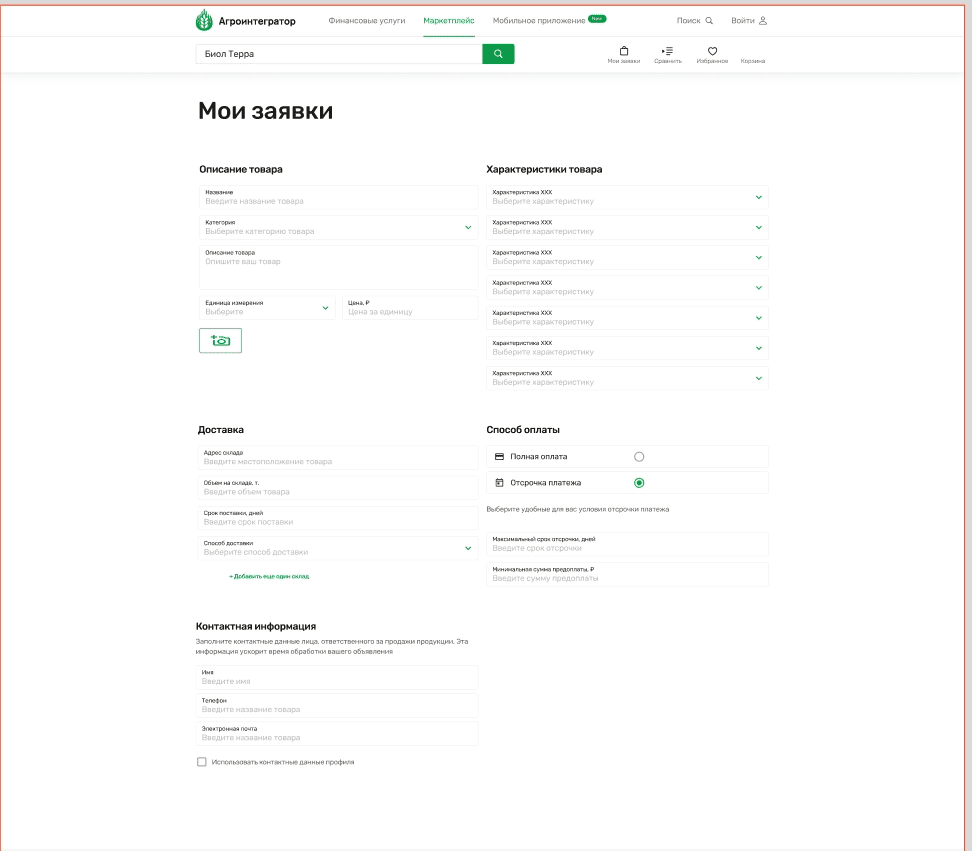Open the Сравнить comparison icon
Viewport: 972px width, 851px height.
click(668, 52)
